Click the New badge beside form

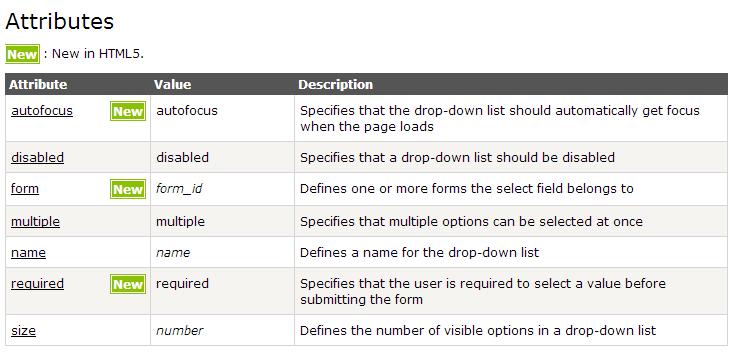point(128,189)
